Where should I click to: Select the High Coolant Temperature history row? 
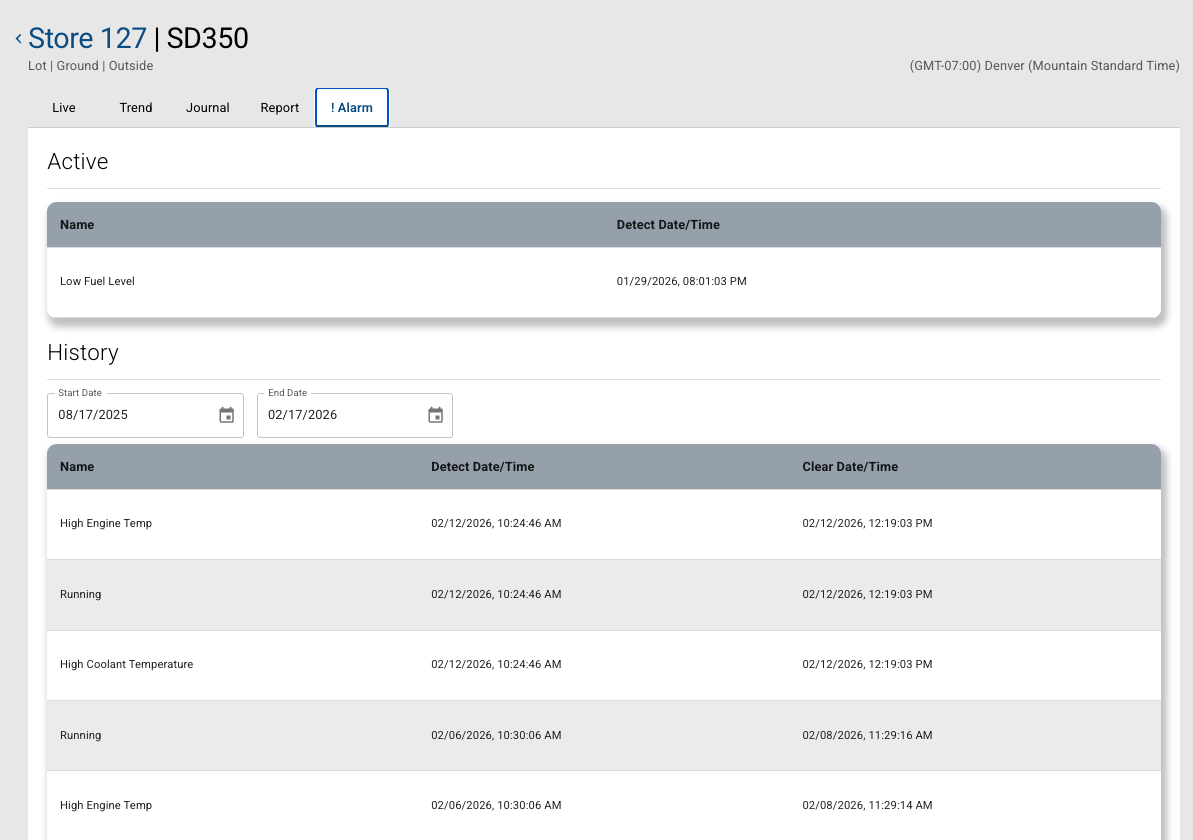pos(603,665)
